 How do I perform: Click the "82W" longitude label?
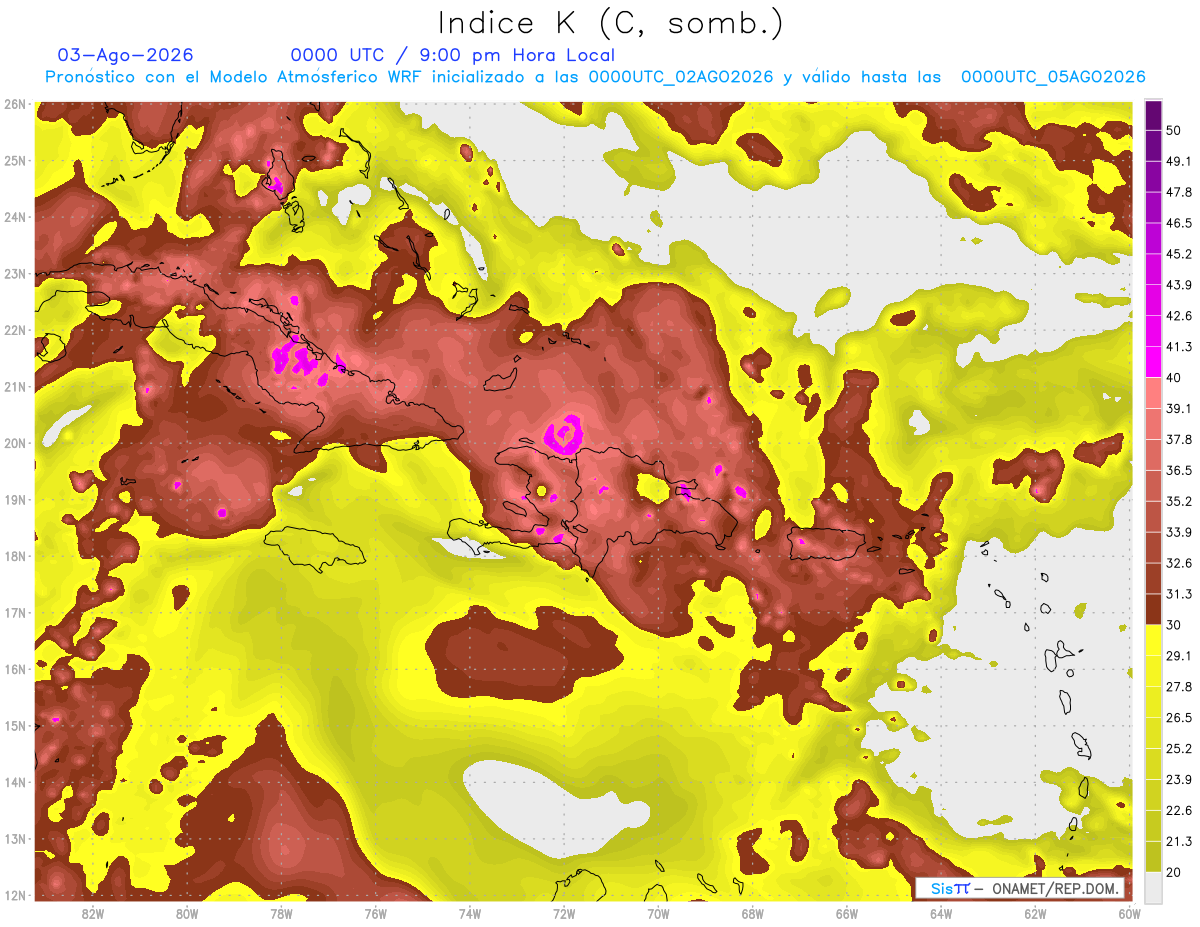(x=93, y=914)
